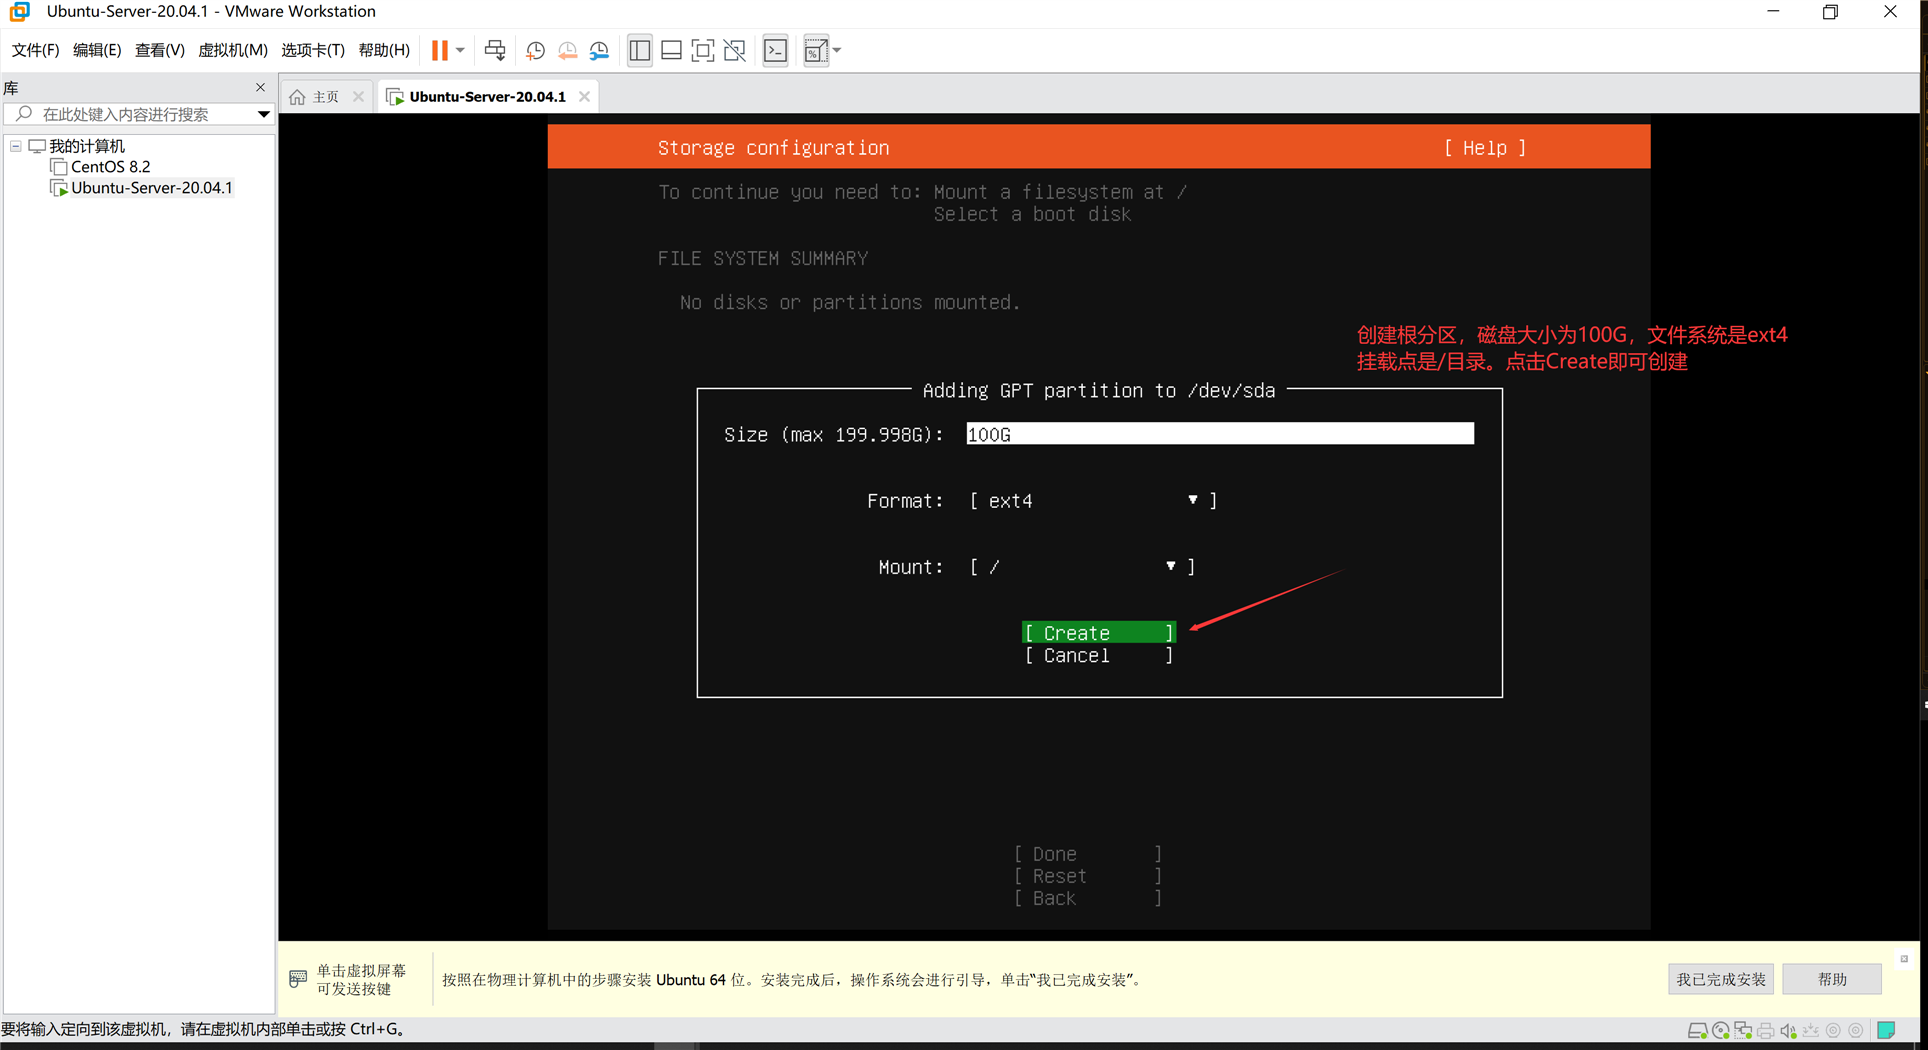The image size is (1928, 1050).
Task: Click the hard disk status icon
Action: pos(1697,1030)
